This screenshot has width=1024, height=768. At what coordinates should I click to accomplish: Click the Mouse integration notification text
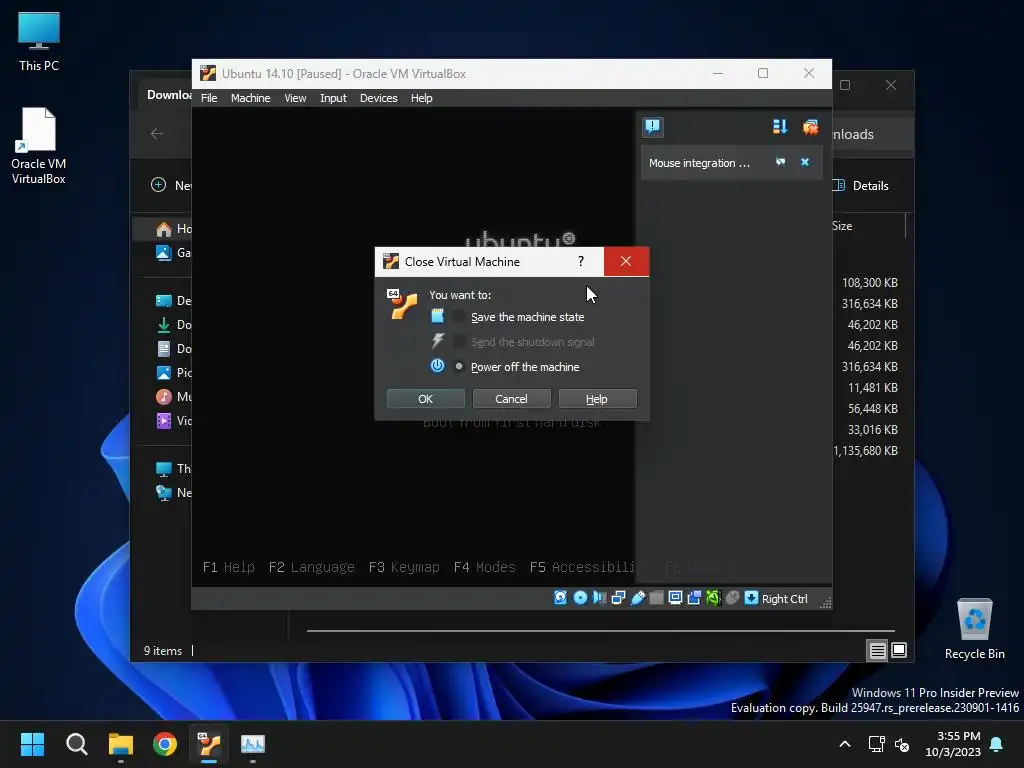point(699,163)
